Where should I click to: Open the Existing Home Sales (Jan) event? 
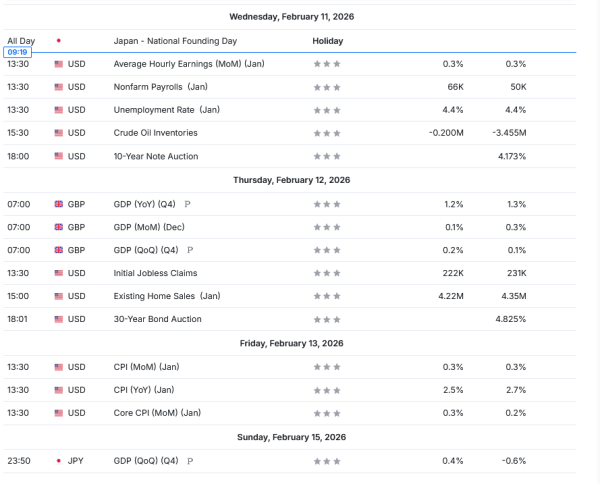click(167, 296)
